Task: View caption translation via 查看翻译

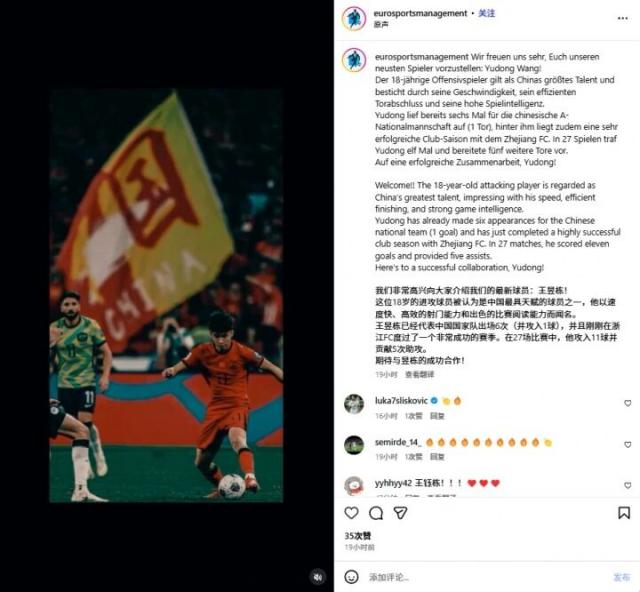Action: (420, 374)
